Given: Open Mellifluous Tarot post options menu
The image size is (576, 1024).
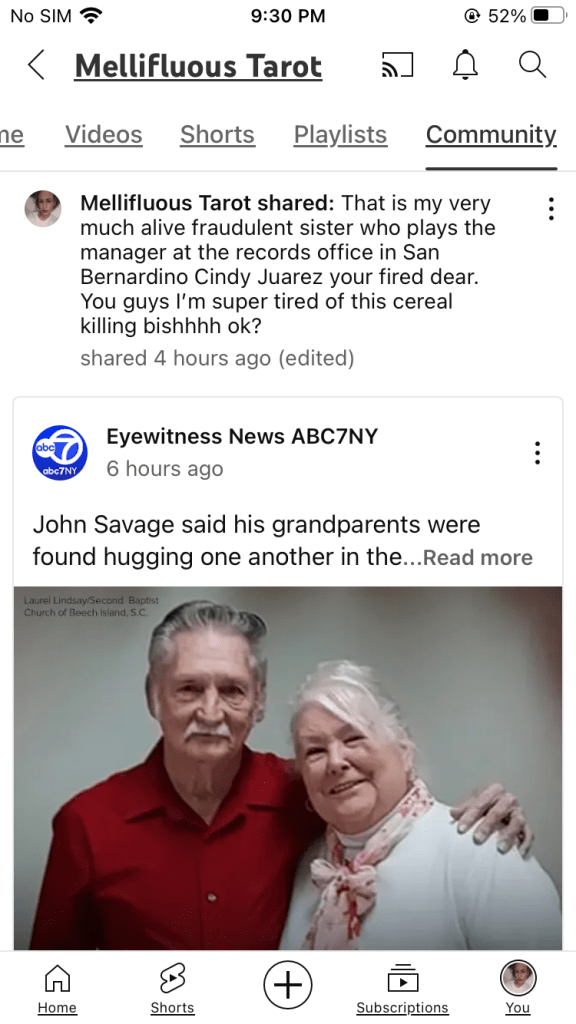Looking at the screenshot, I should coord(551,209).
